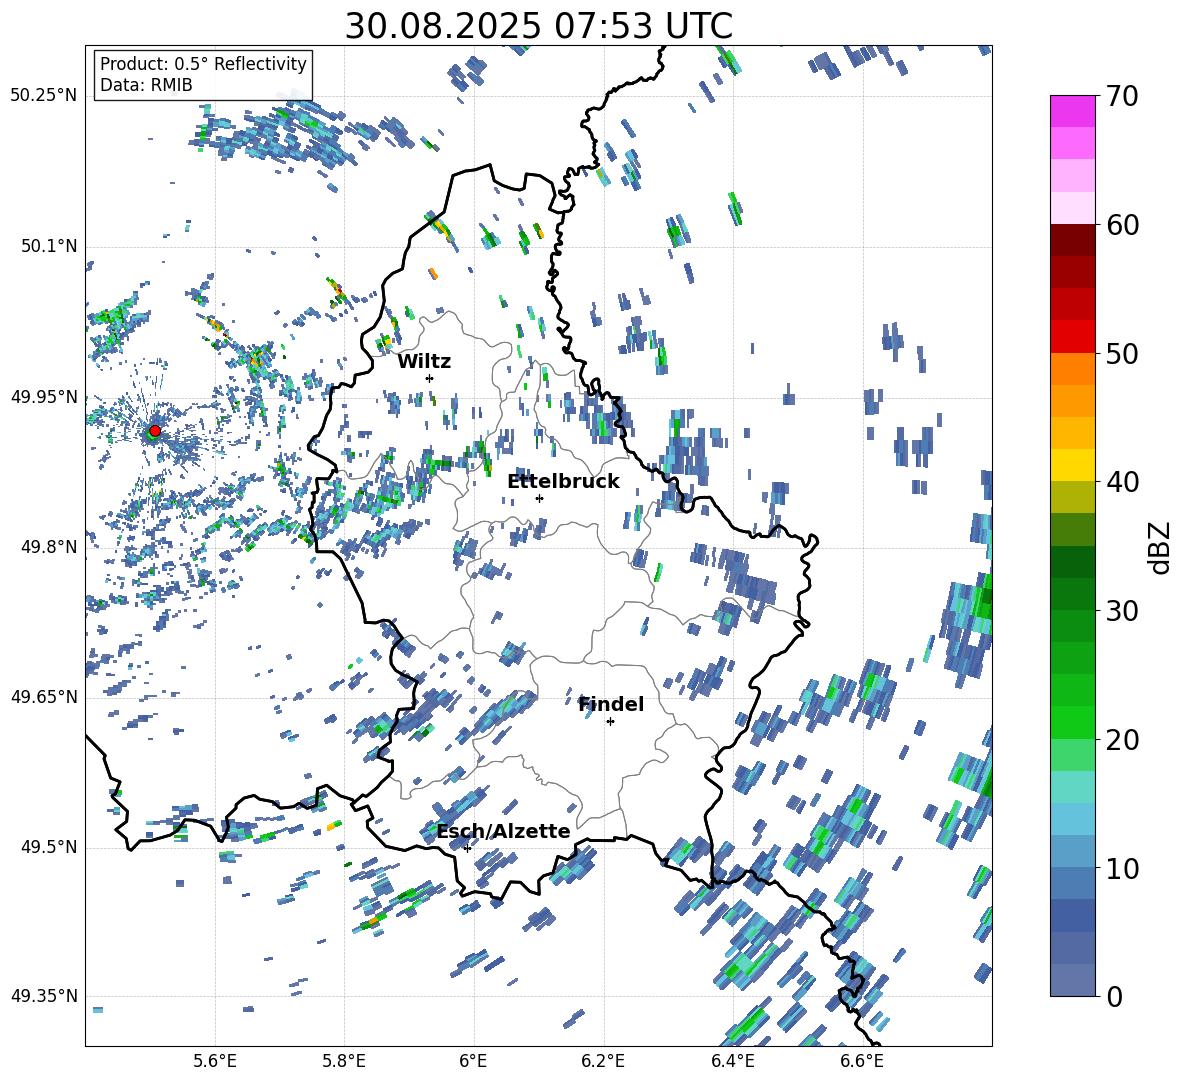Screen dimensions: 1184x1081
Task: Click the 10 colorbar tick label
Action: [x=1122, y=868]
